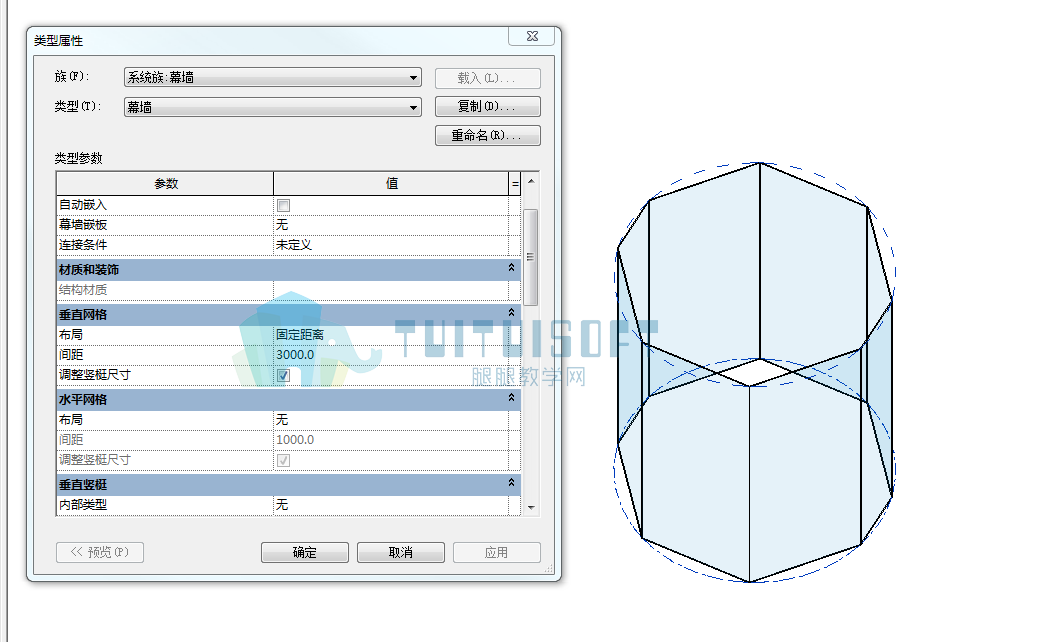The height and width of the screenshot is (642, 1057).
Task: Select the 连接条件 value 未定义
Action: click(x=391, y=245)
